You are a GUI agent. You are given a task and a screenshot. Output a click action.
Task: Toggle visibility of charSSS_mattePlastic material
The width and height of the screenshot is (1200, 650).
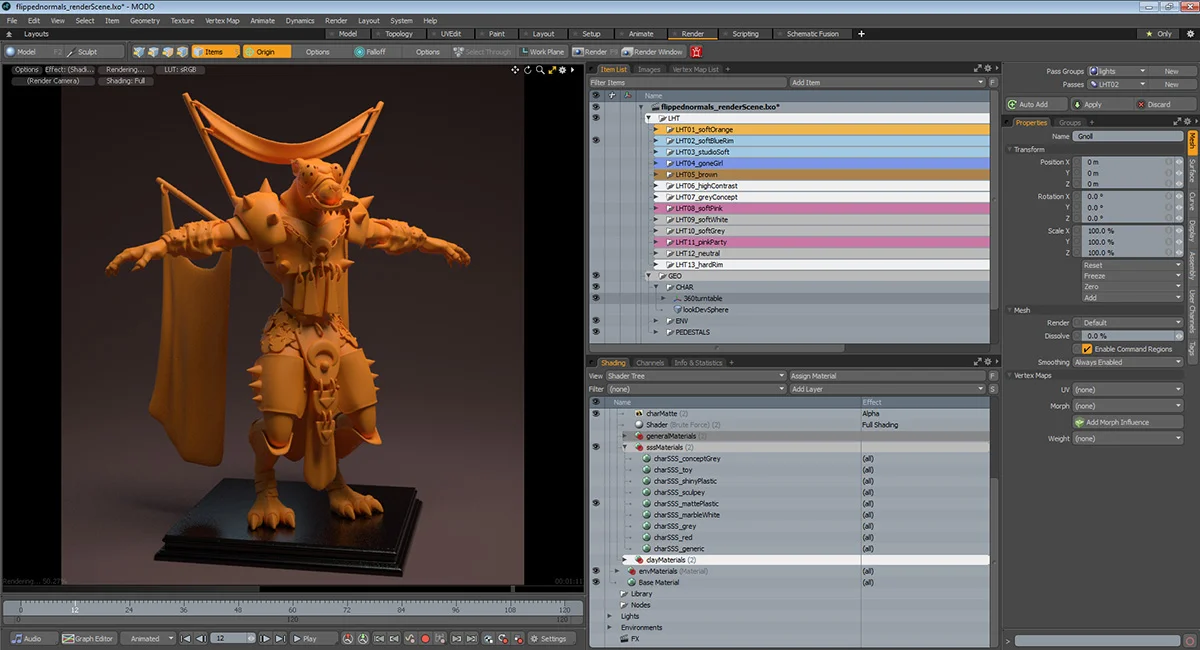(596, 504)
